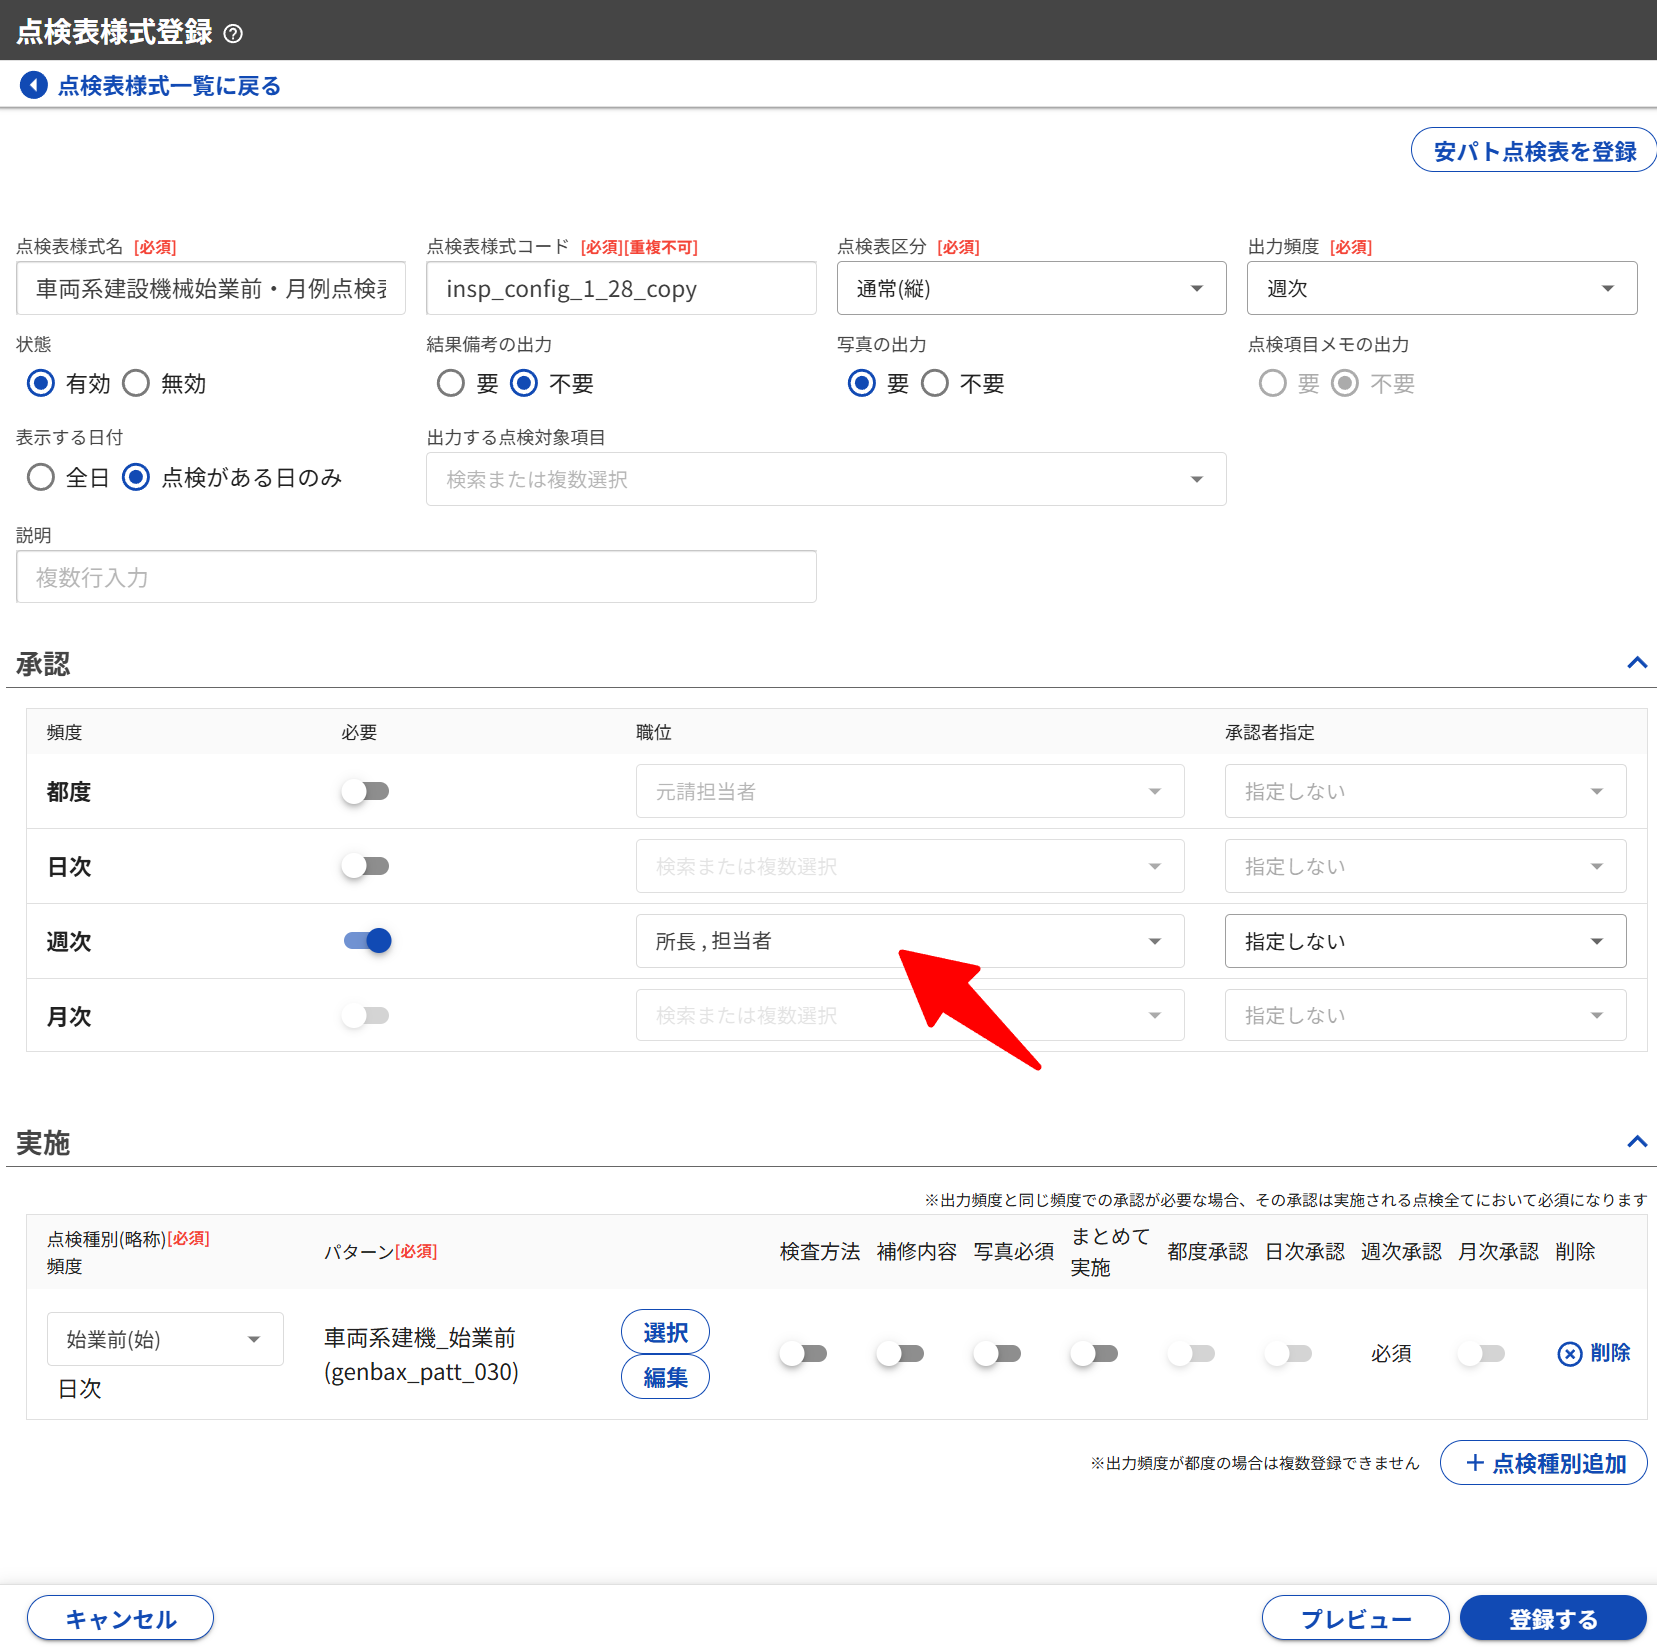Screen dimensions: 1657x1647
Task: Open 点検種別 dropdown showing 始業前(始)
Action: pos(165,1339)
